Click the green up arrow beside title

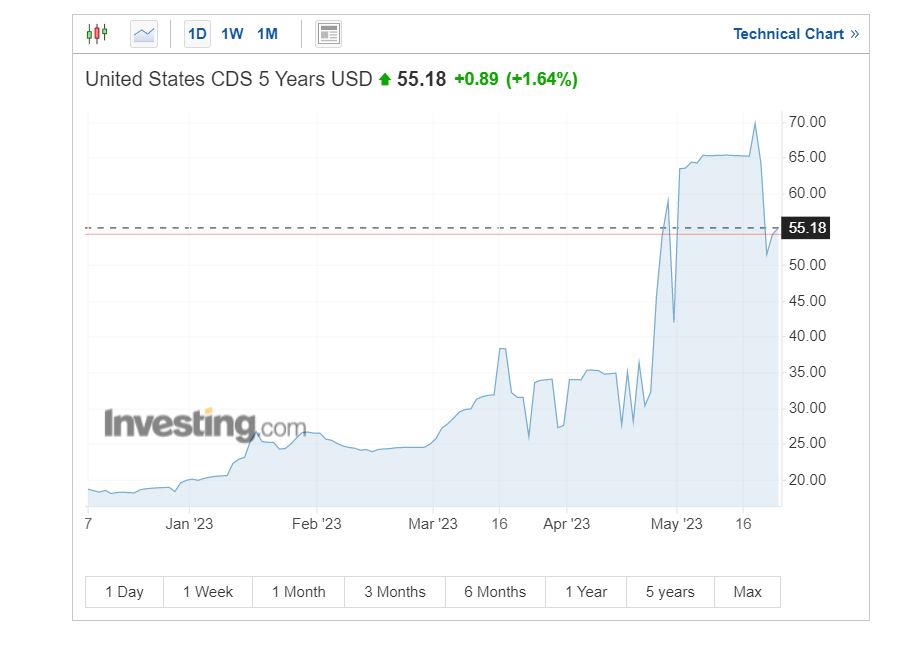point(385,80)
